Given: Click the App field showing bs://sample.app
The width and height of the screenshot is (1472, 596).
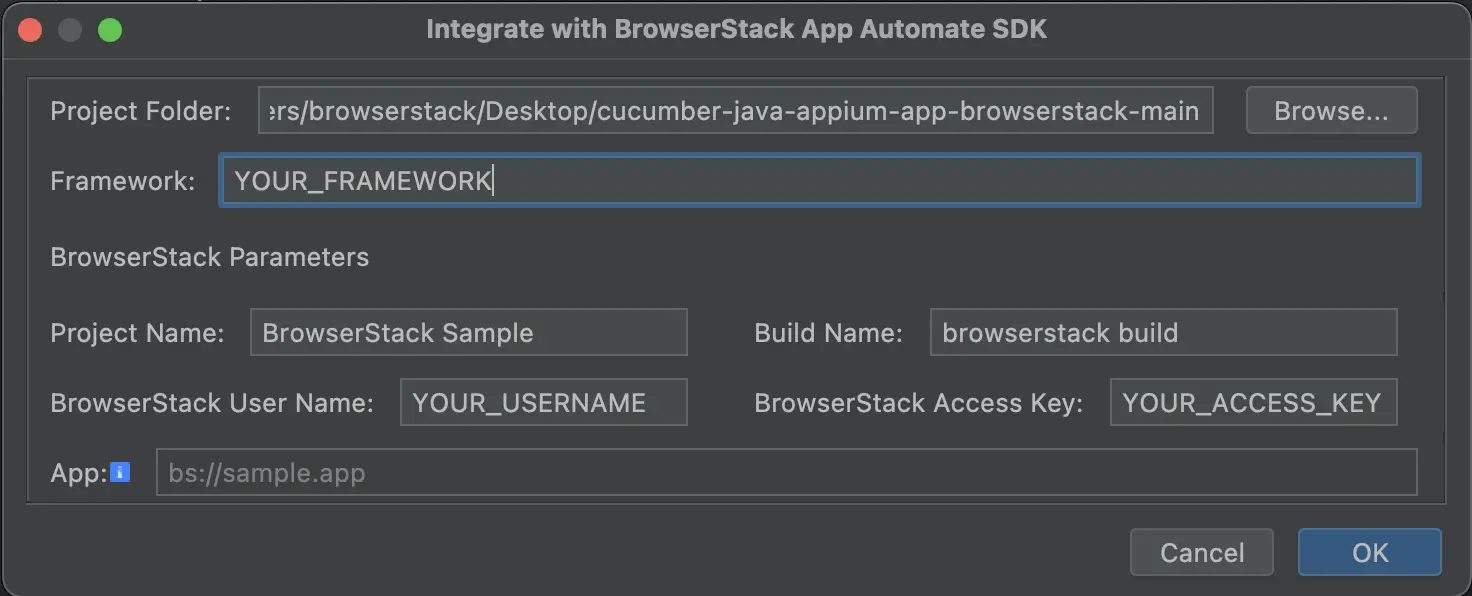Looking at the screenshot, I should click(786, 473).
